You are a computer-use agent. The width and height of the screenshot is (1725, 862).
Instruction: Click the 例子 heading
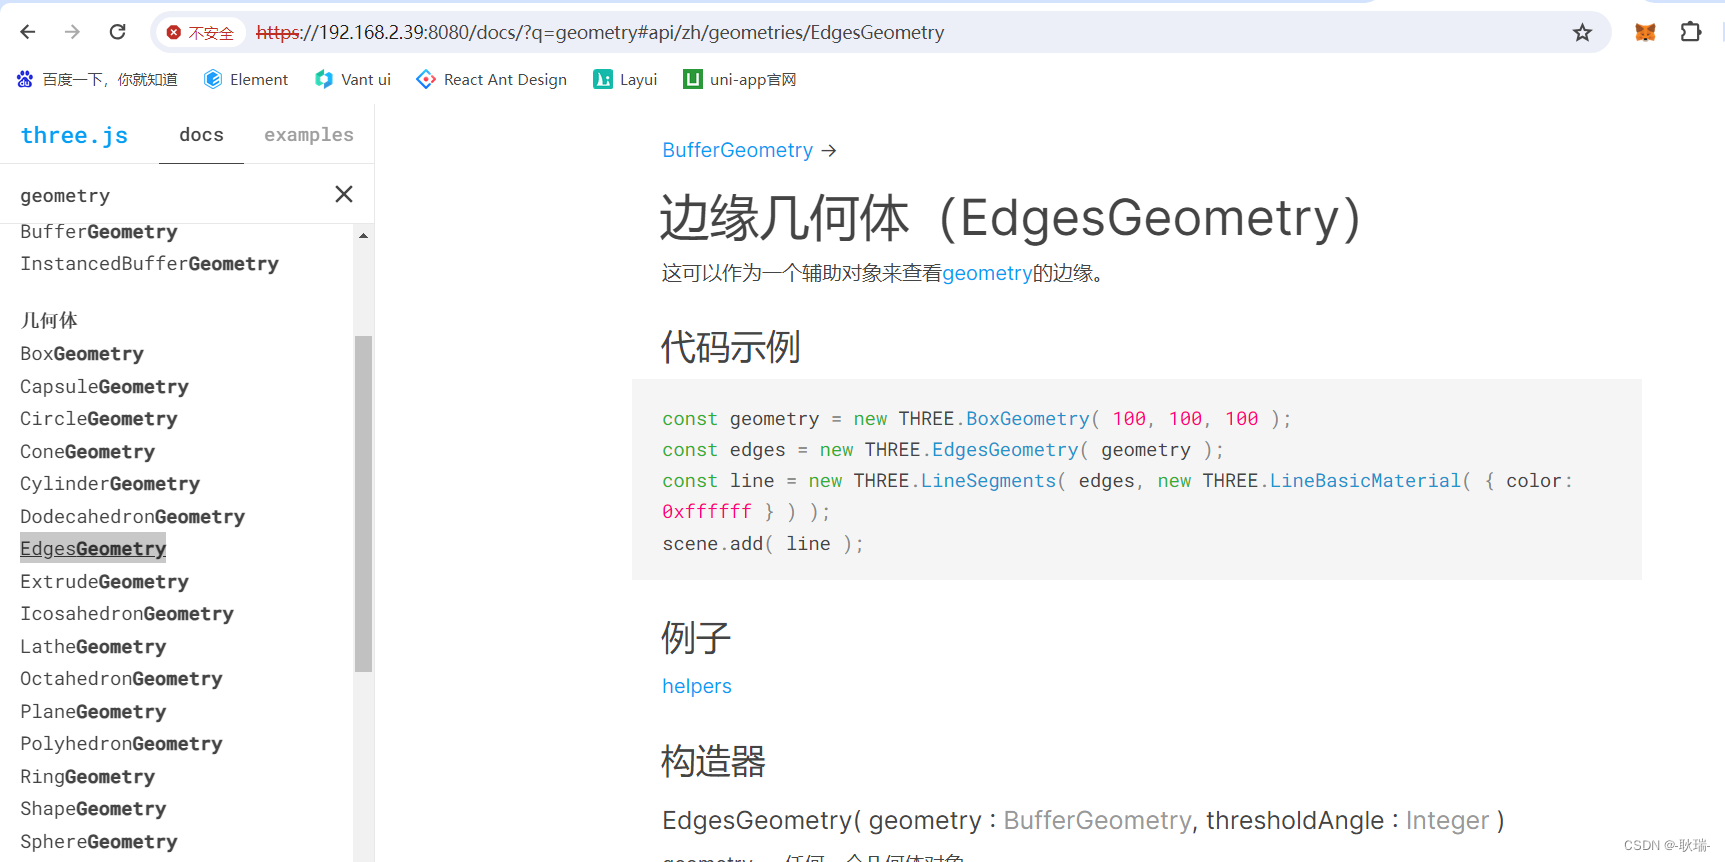point(696,637)
